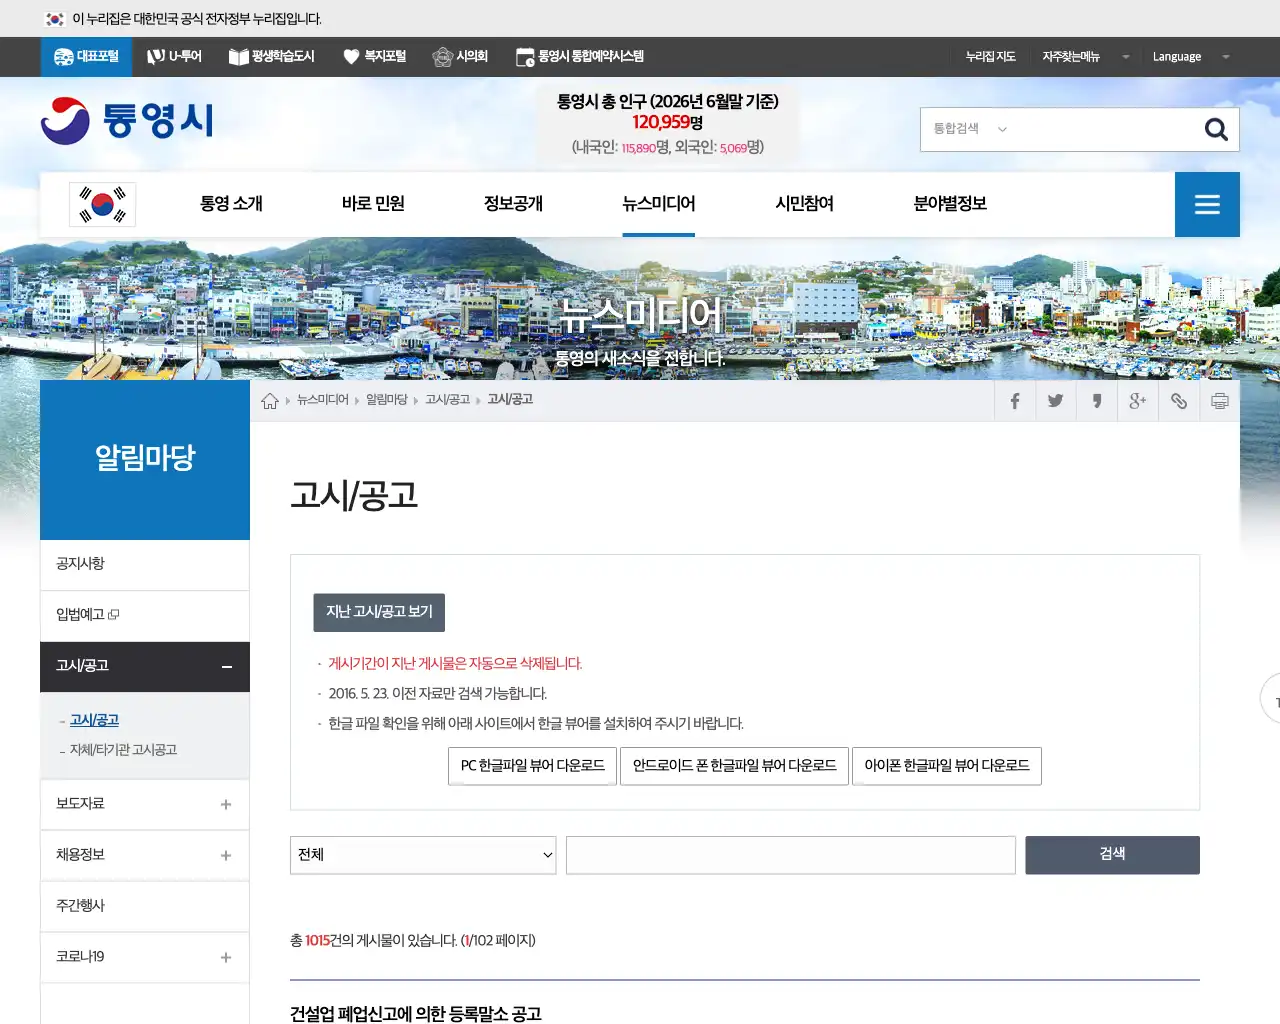Screen dimensions: 1280x1024
Task: Open 공지사항 in sidebar
Action: (x=145, y=565)
